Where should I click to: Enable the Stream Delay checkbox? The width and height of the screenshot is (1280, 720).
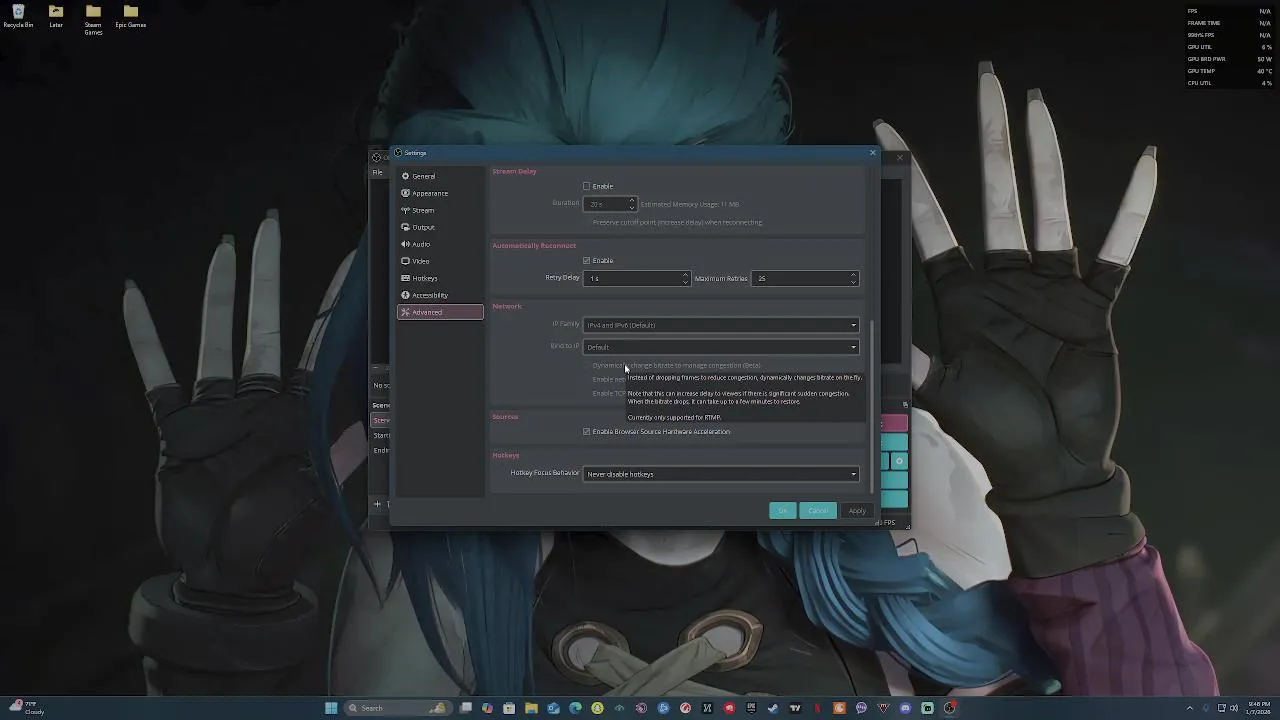(587, 186)
